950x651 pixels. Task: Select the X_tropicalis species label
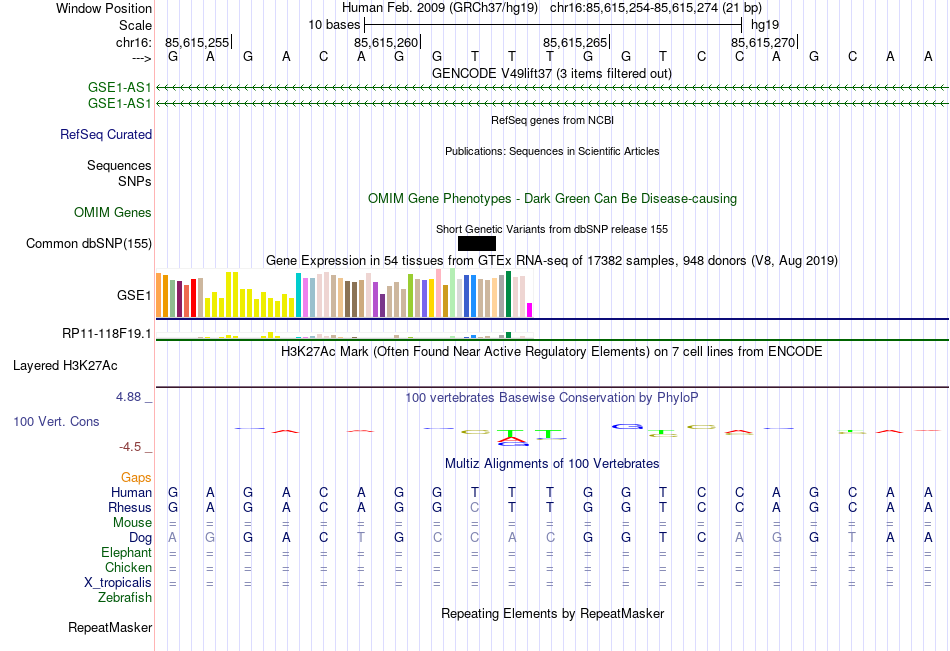[x=118, y=583]
